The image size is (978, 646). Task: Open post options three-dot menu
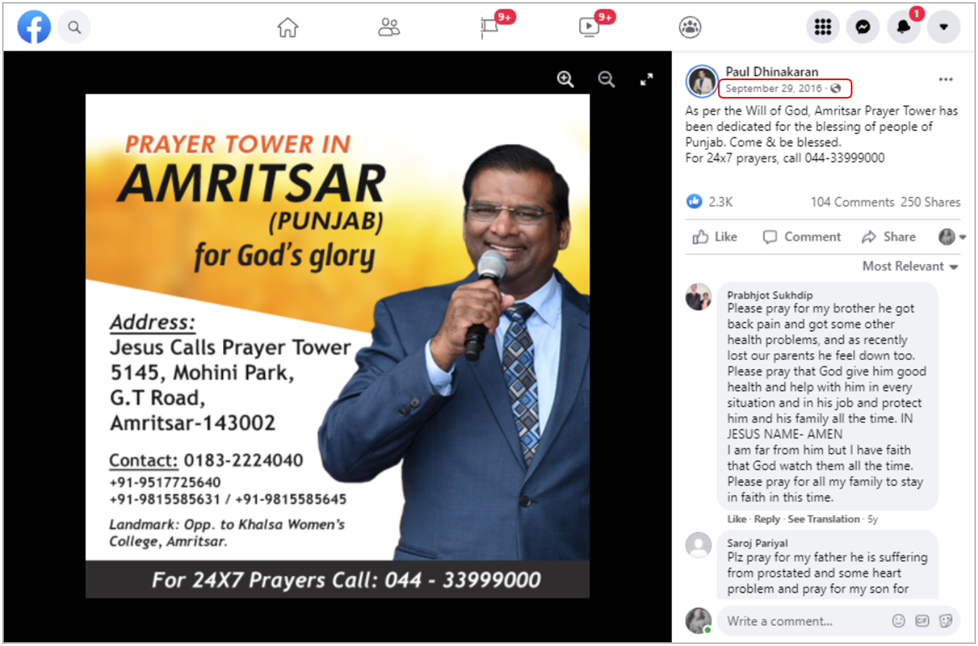point(946,79)
